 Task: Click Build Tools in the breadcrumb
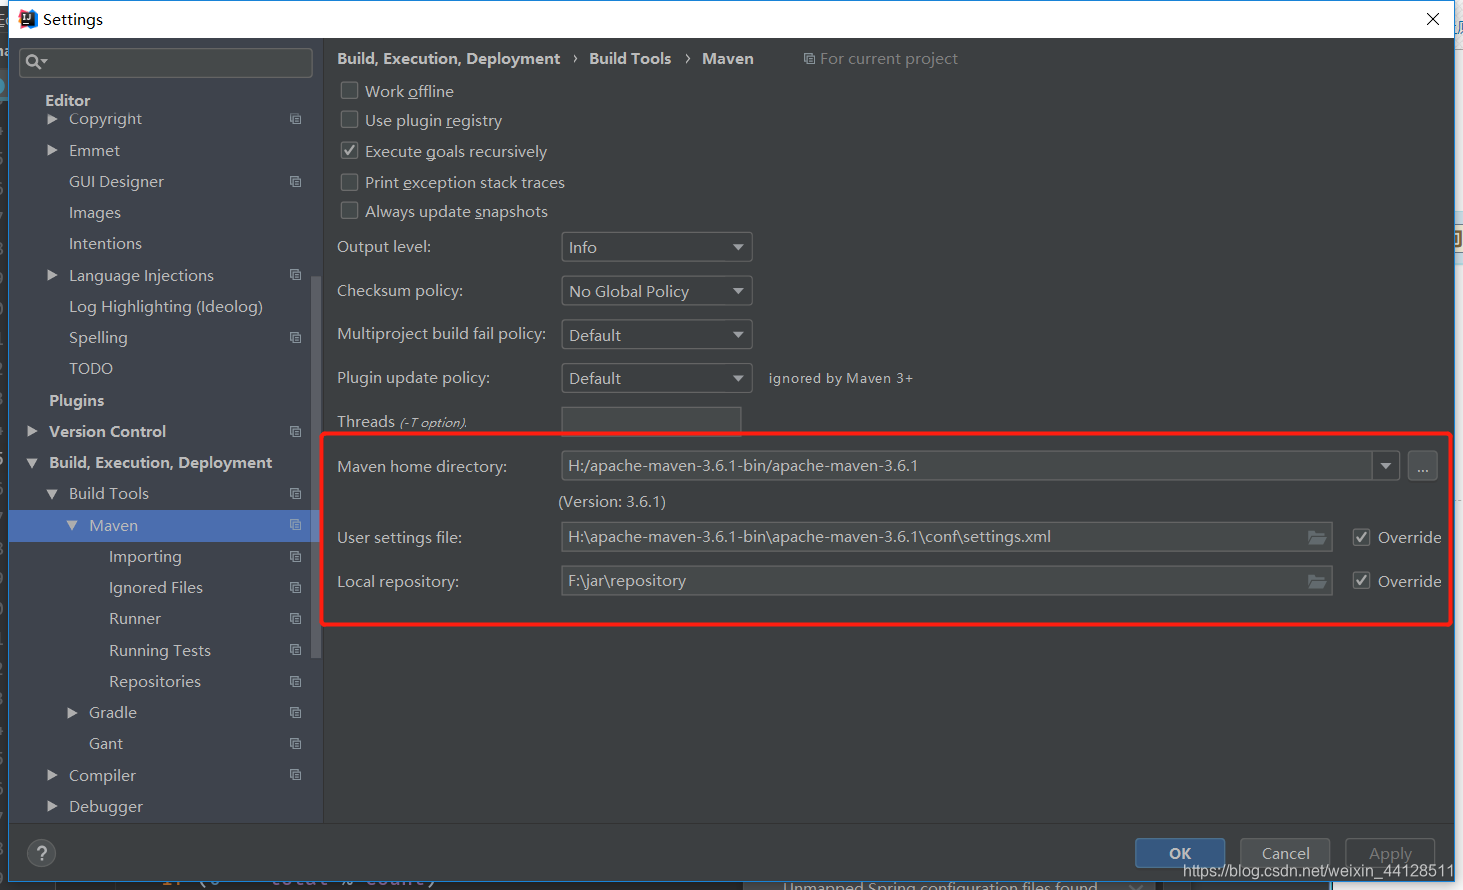tap(630, 59)
